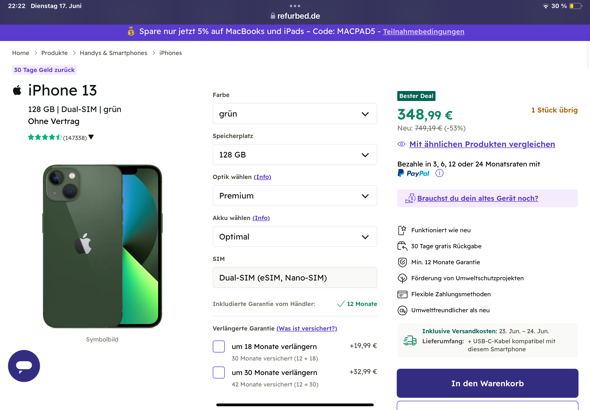Check the 18 Monate verlängern warranty box
This screenshot has height=410, width=590.
point(219,346)
